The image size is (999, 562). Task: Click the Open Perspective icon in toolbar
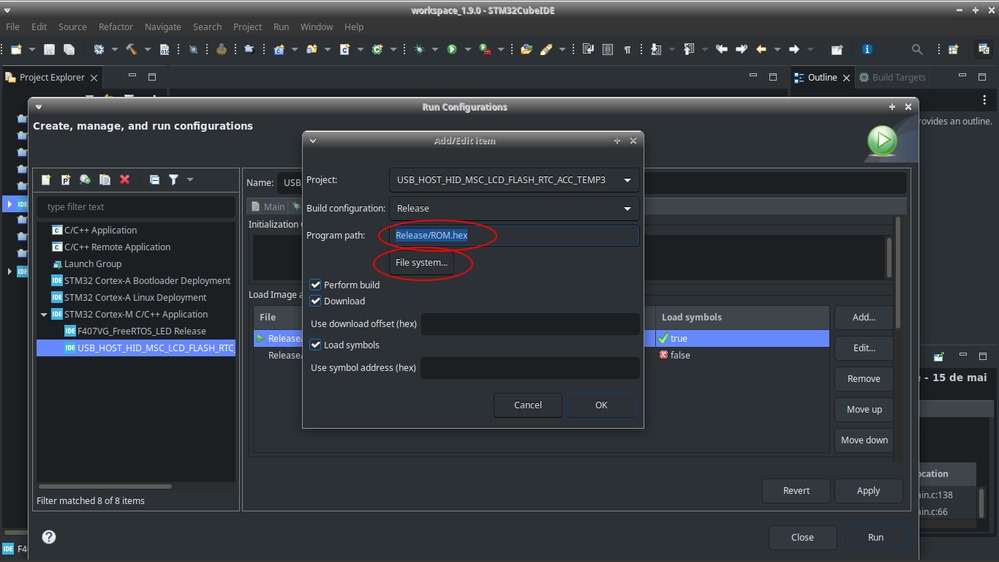[x=953, y=49]
